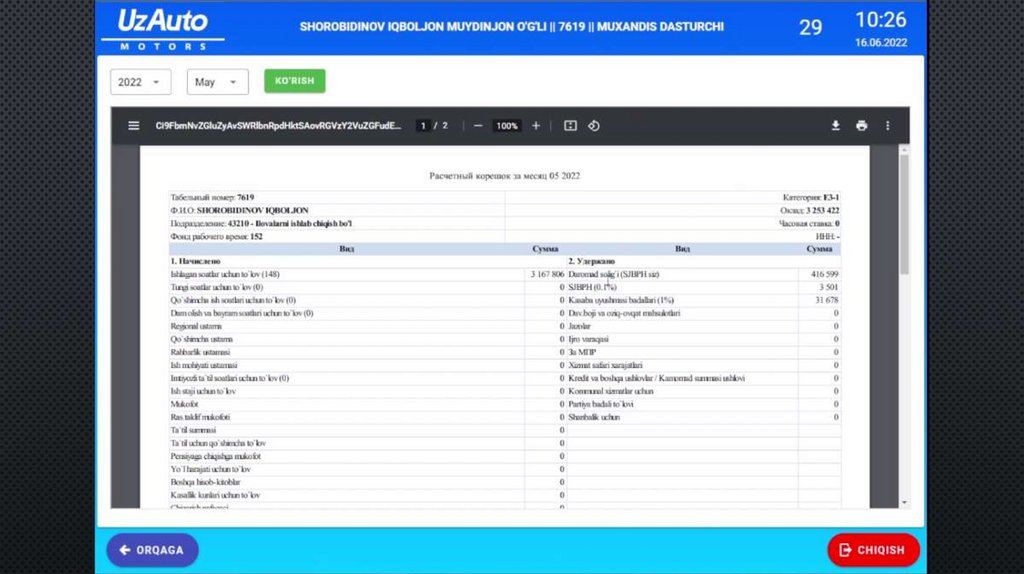Log out using the CHIQISH button

[x=873, y=550]
